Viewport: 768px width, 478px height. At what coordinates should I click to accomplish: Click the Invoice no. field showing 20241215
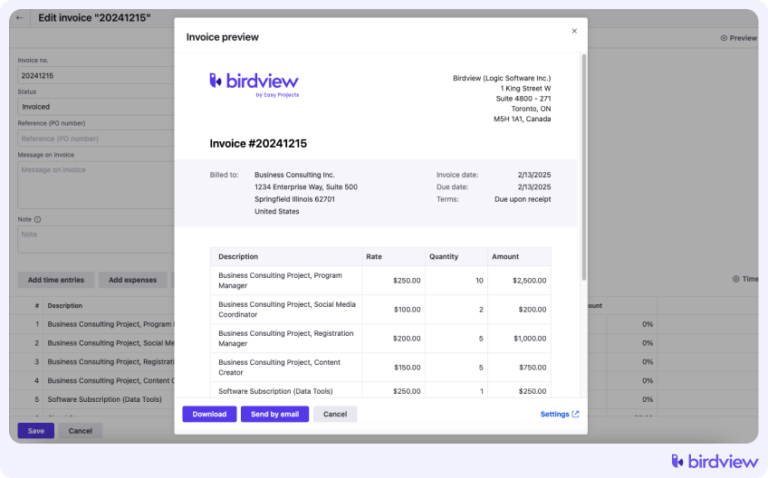tap(96, 75)
